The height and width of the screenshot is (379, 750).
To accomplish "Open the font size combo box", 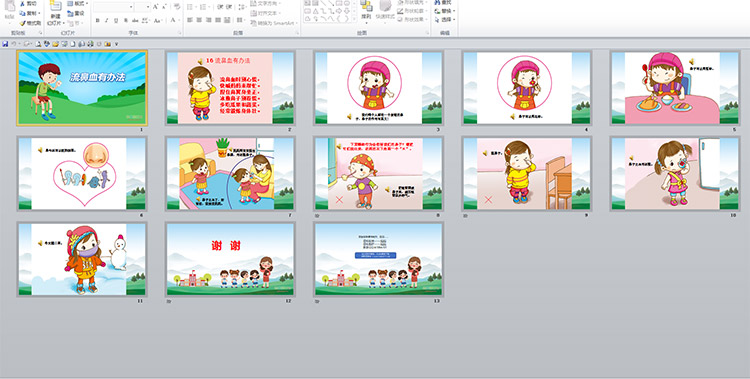I will 143,7.
